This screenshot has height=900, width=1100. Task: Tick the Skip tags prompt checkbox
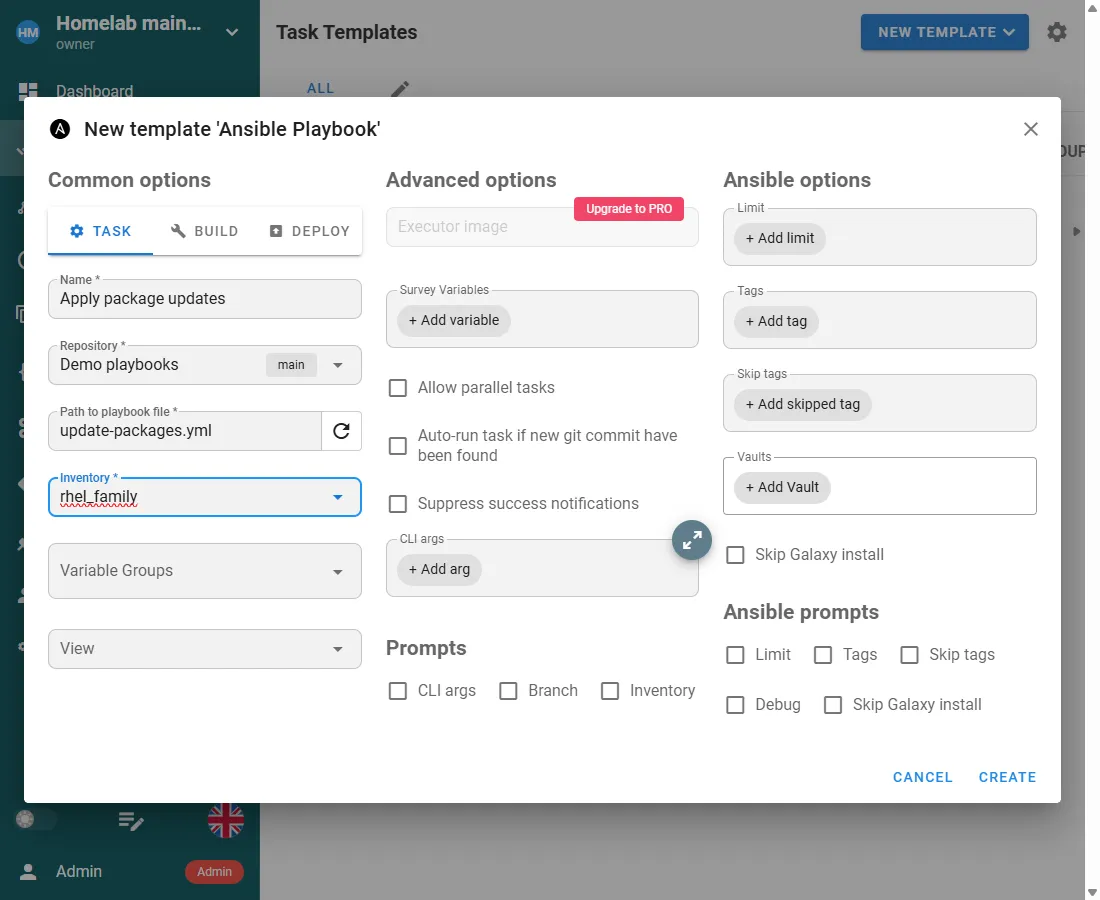pyautogui.click(x=909, y=654)
